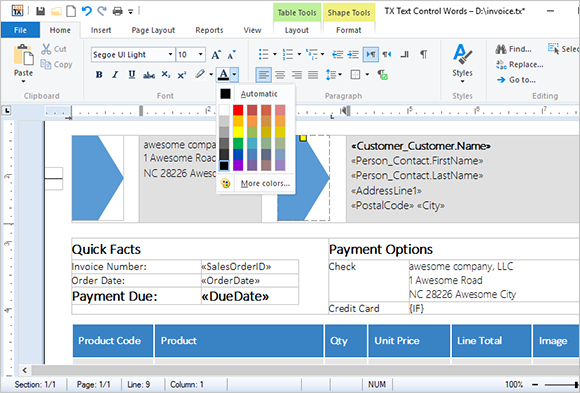Viewport: 580px width, 393px height.
Task: Switch to the Insert tab
Action: point(101,30)
